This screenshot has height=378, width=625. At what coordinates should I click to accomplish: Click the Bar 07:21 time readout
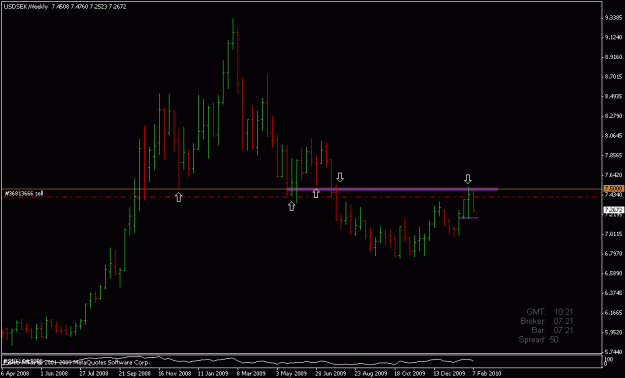pyautogui.click(x=552, y=330)
